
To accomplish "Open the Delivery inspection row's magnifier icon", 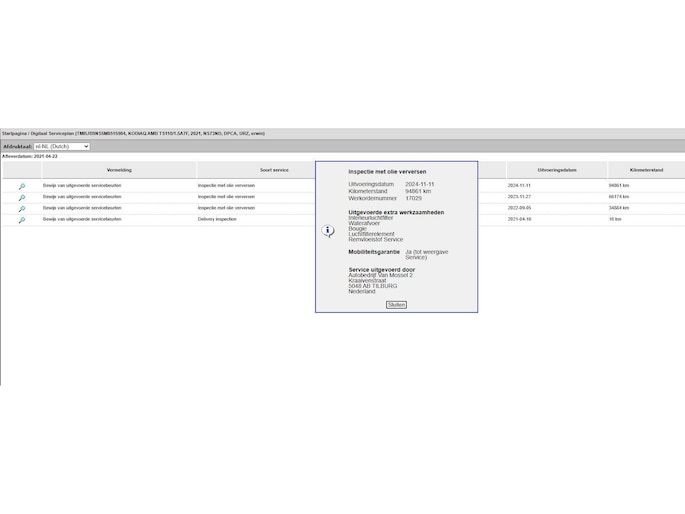I will tap(21, 219).
